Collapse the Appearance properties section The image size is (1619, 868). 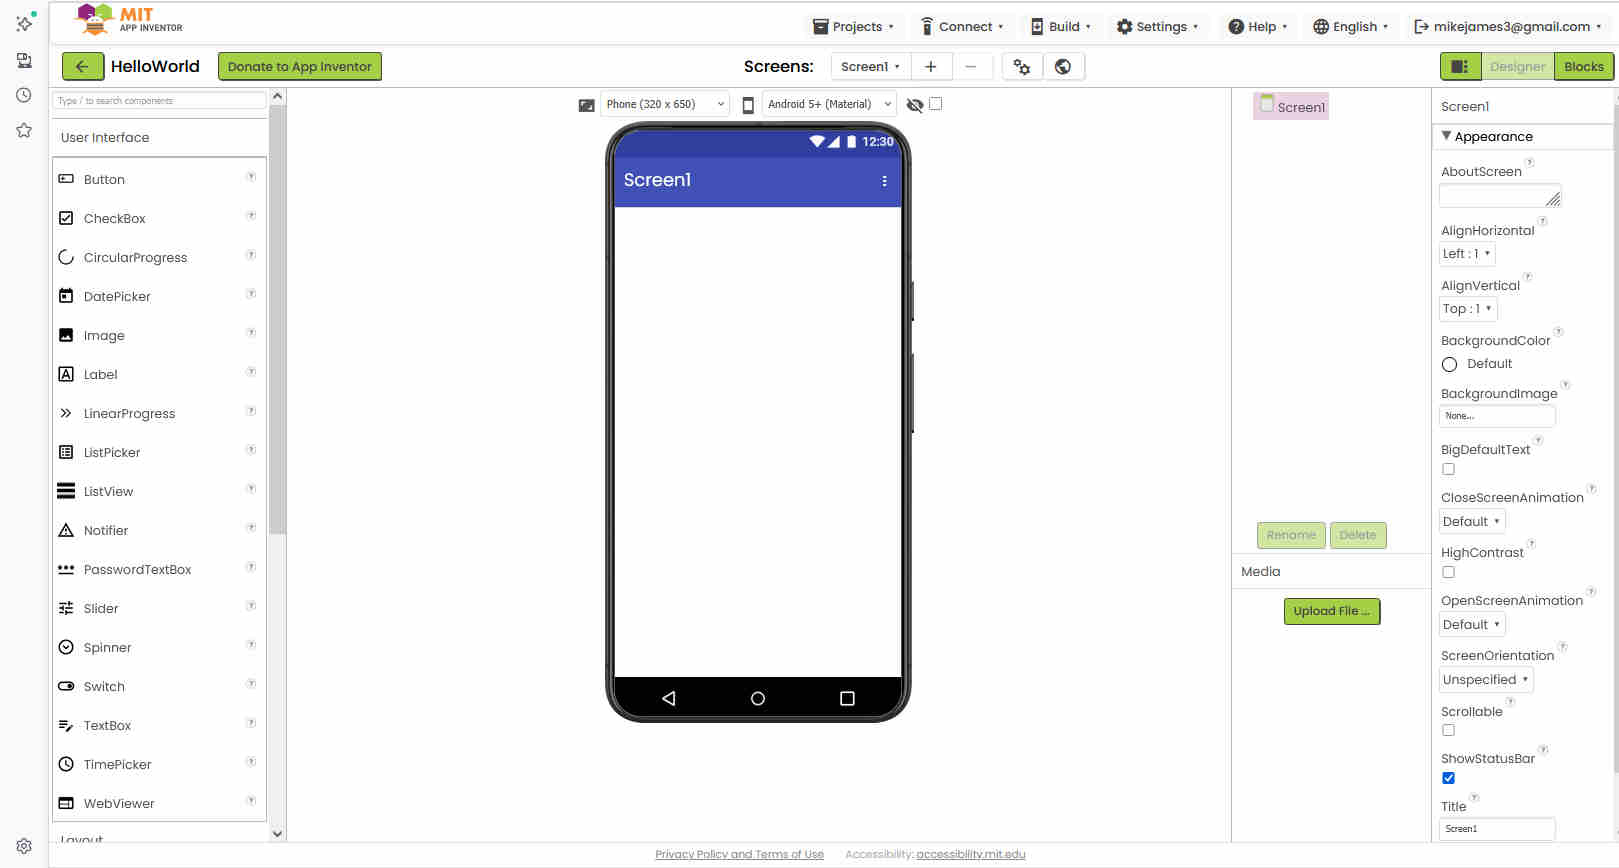[1447, 136]
